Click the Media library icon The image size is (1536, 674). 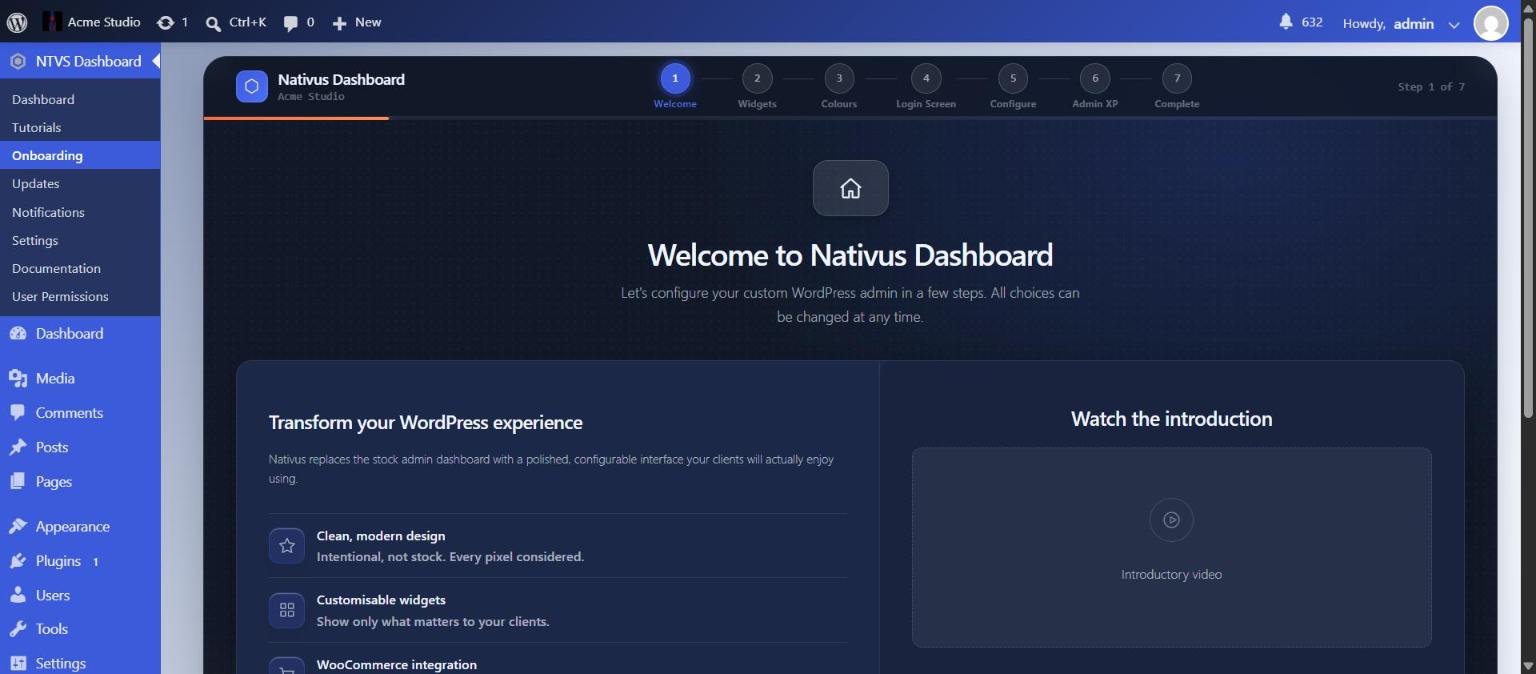(x=18, y=378)
